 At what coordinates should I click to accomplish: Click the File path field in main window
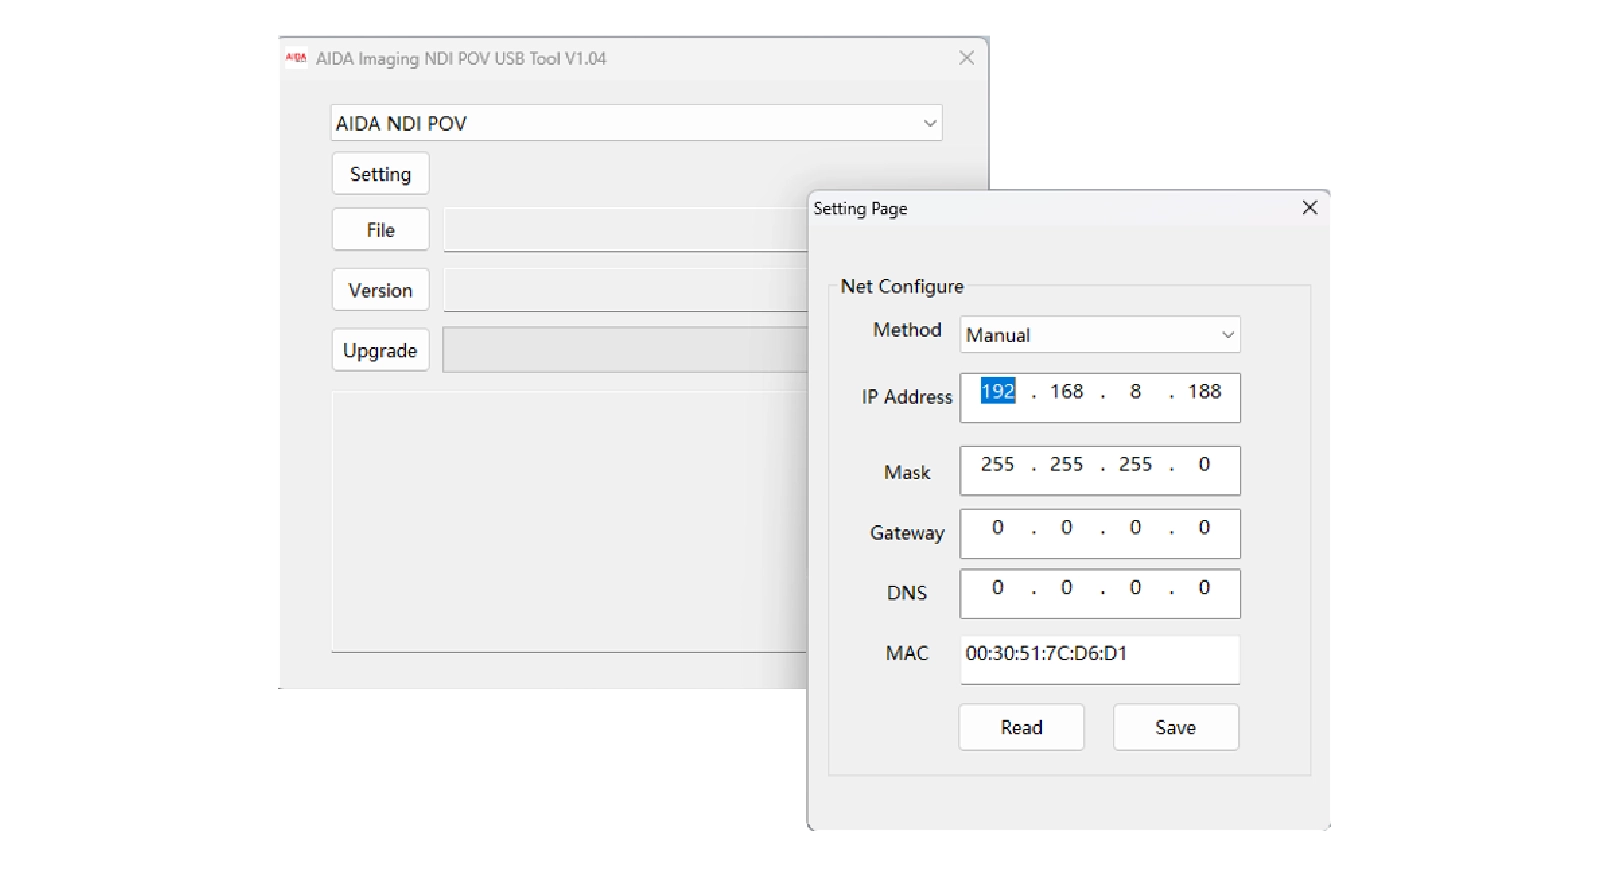[626, 230]
